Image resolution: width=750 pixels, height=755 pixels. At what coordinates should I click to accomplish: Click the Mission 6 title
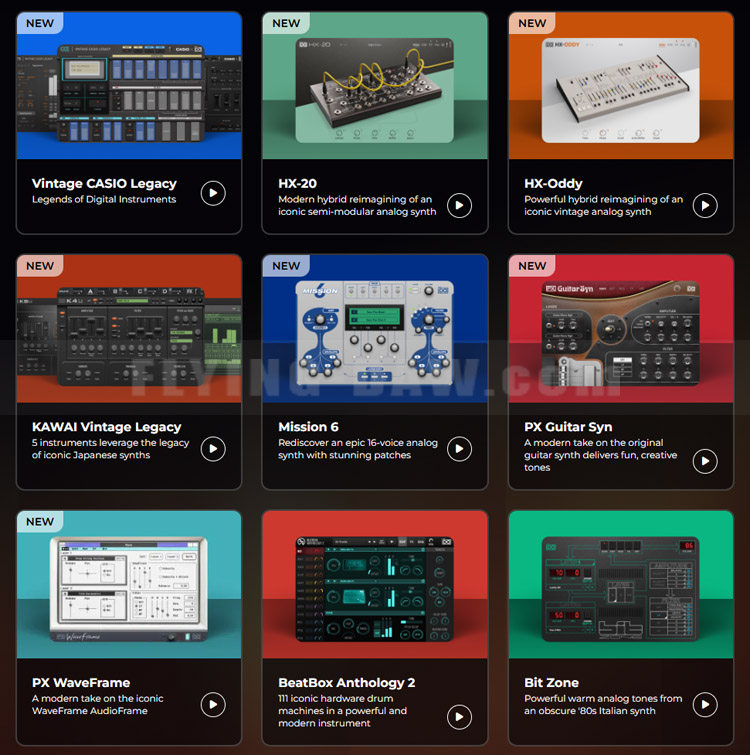[308, 427]
